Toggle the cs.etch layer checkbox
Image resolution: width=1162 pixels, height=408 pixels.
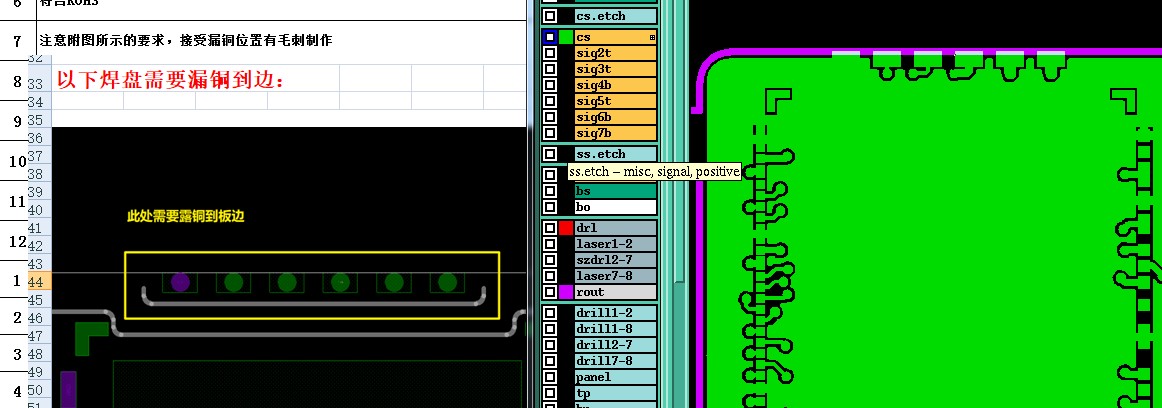(550, 16)
